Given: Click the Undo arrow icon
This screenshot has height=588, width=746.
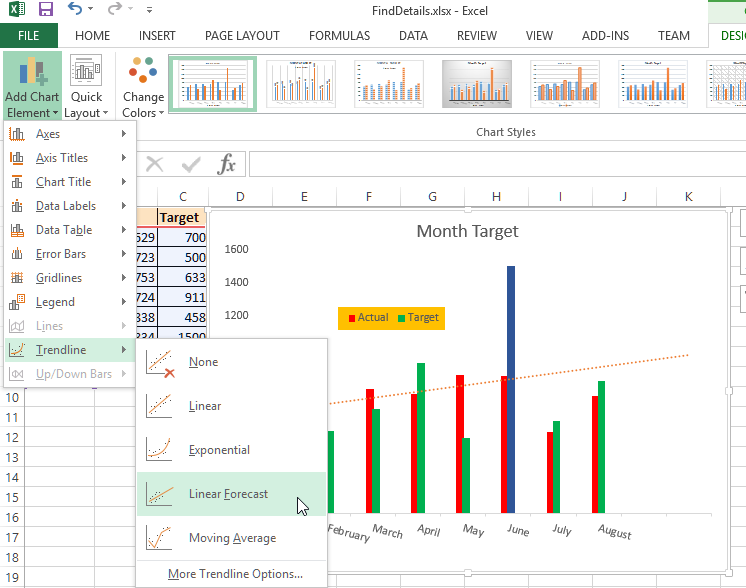Looking at the screenshot, I should (x=75, y=9).
